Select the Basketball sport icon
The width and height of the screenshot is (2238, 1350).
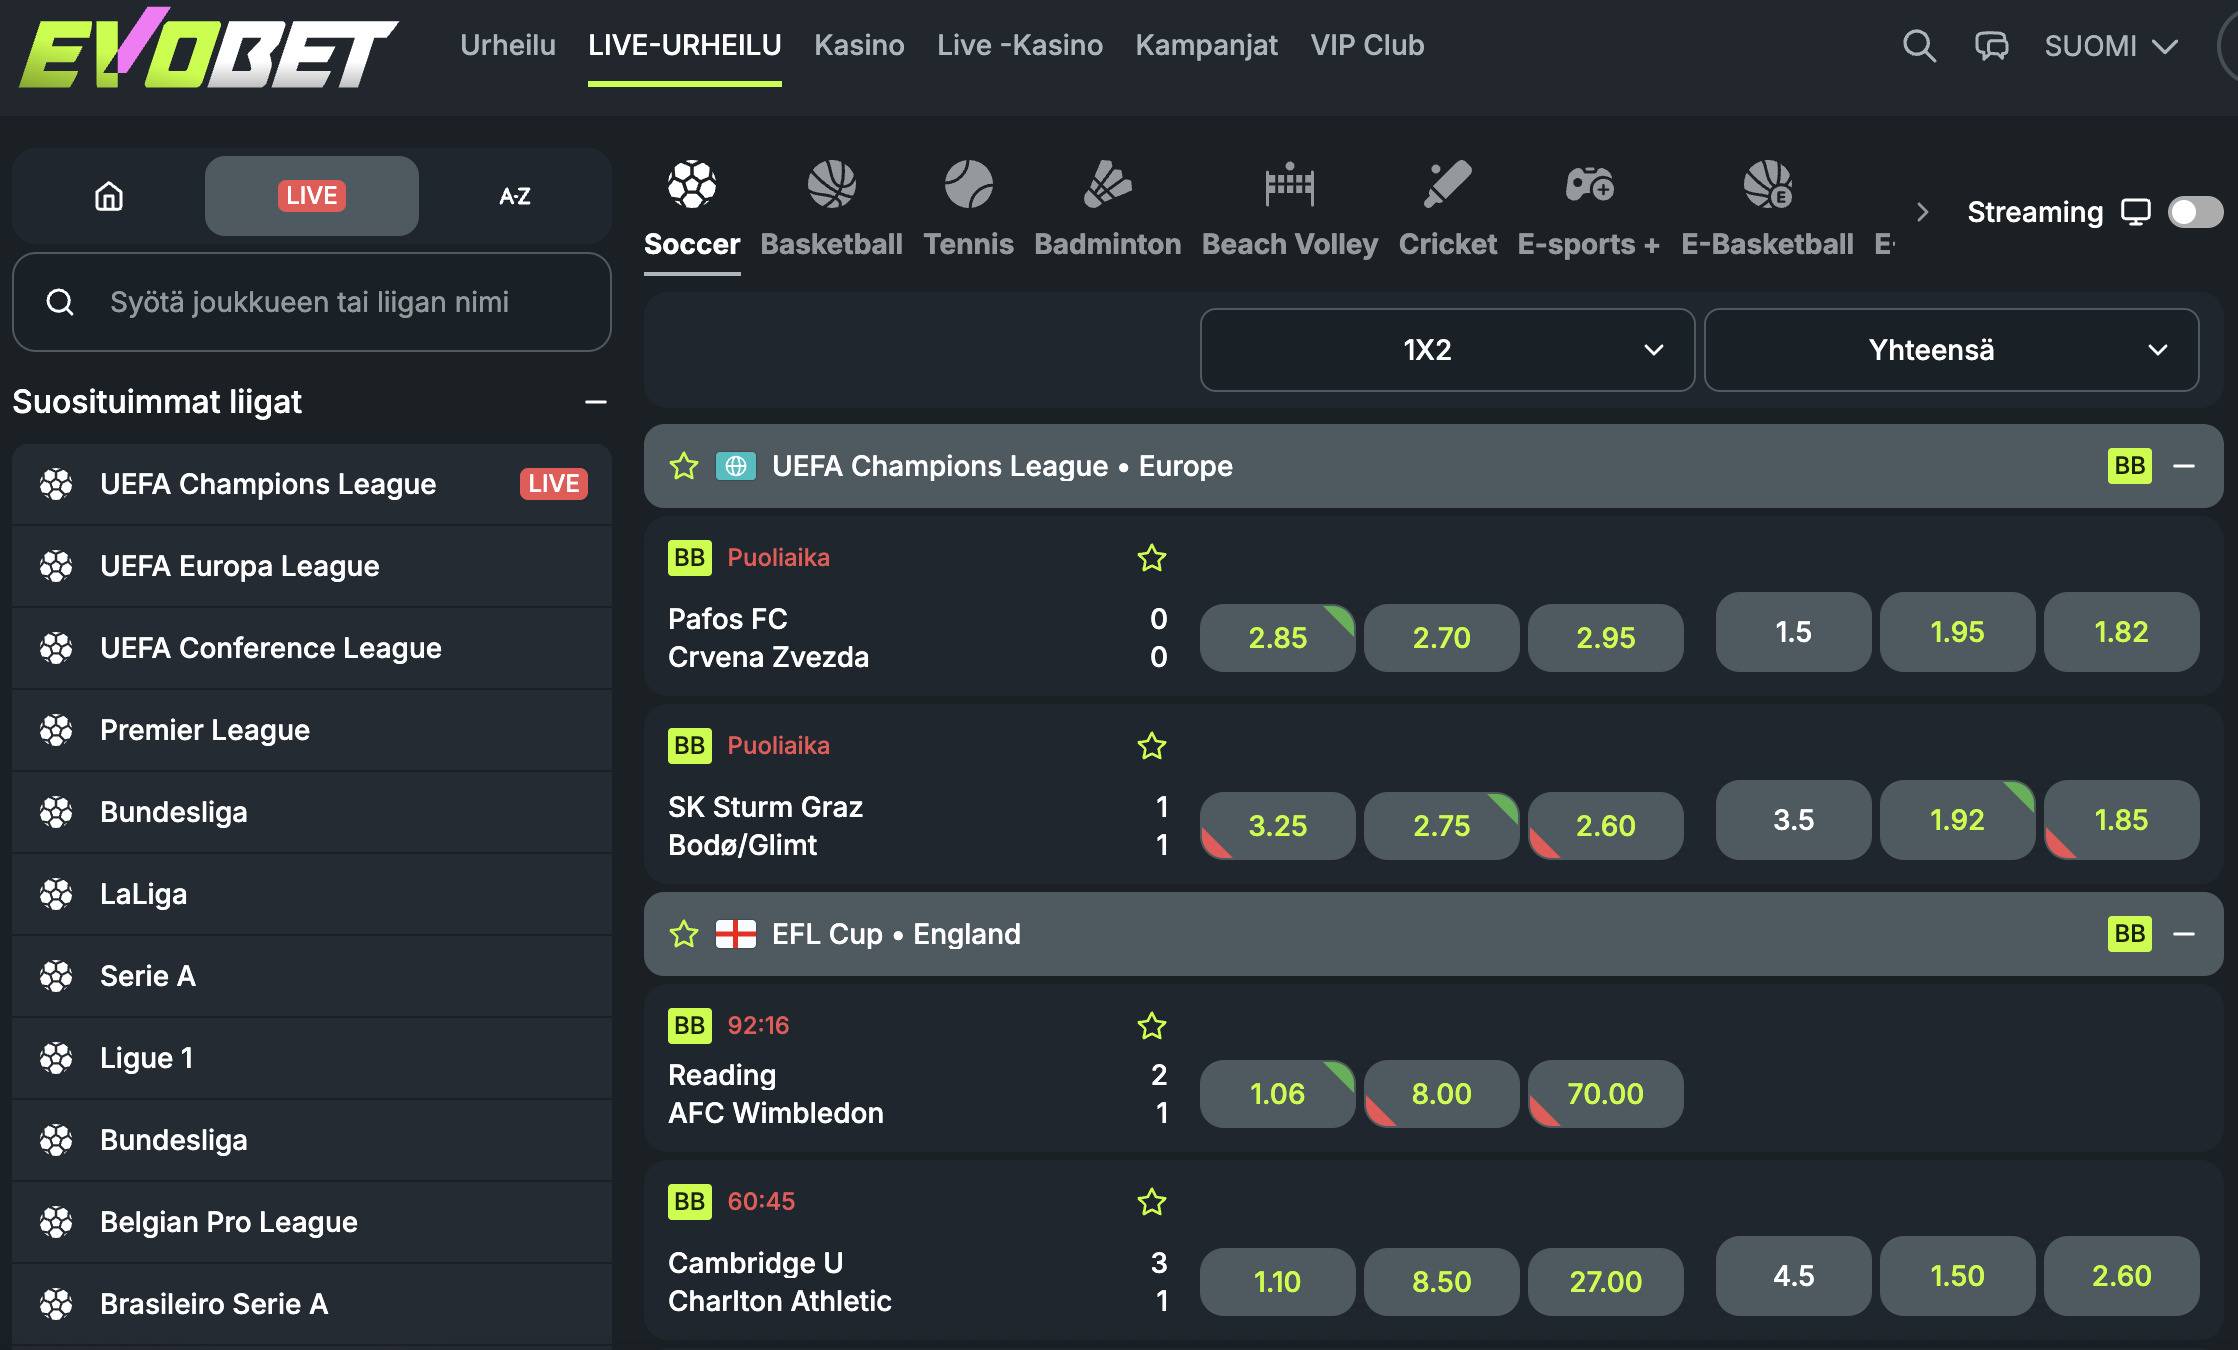[831, 184]
